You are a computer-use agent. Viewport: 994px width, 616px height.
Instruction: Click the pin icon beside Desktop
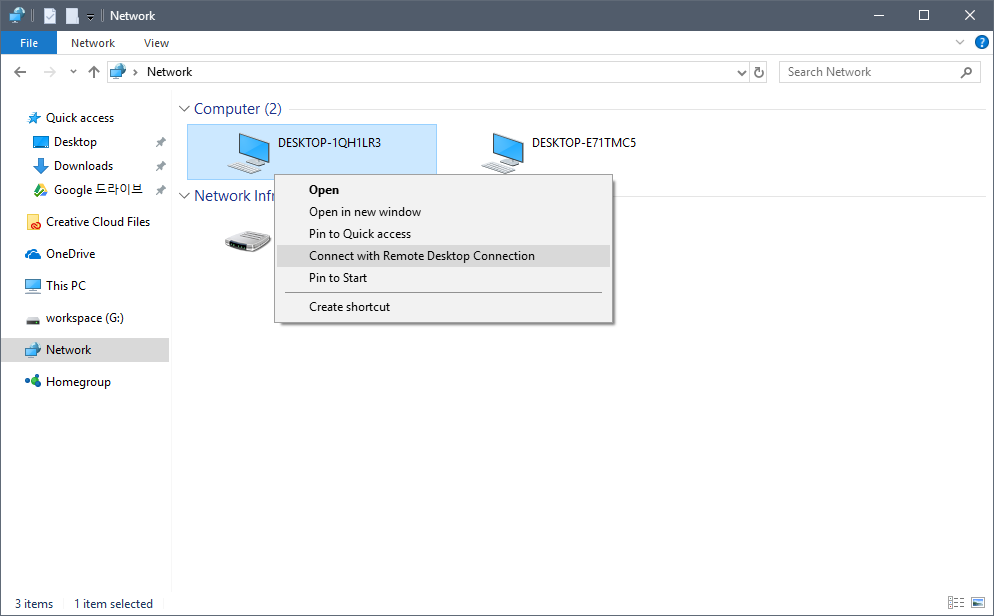tap(160, 143)
